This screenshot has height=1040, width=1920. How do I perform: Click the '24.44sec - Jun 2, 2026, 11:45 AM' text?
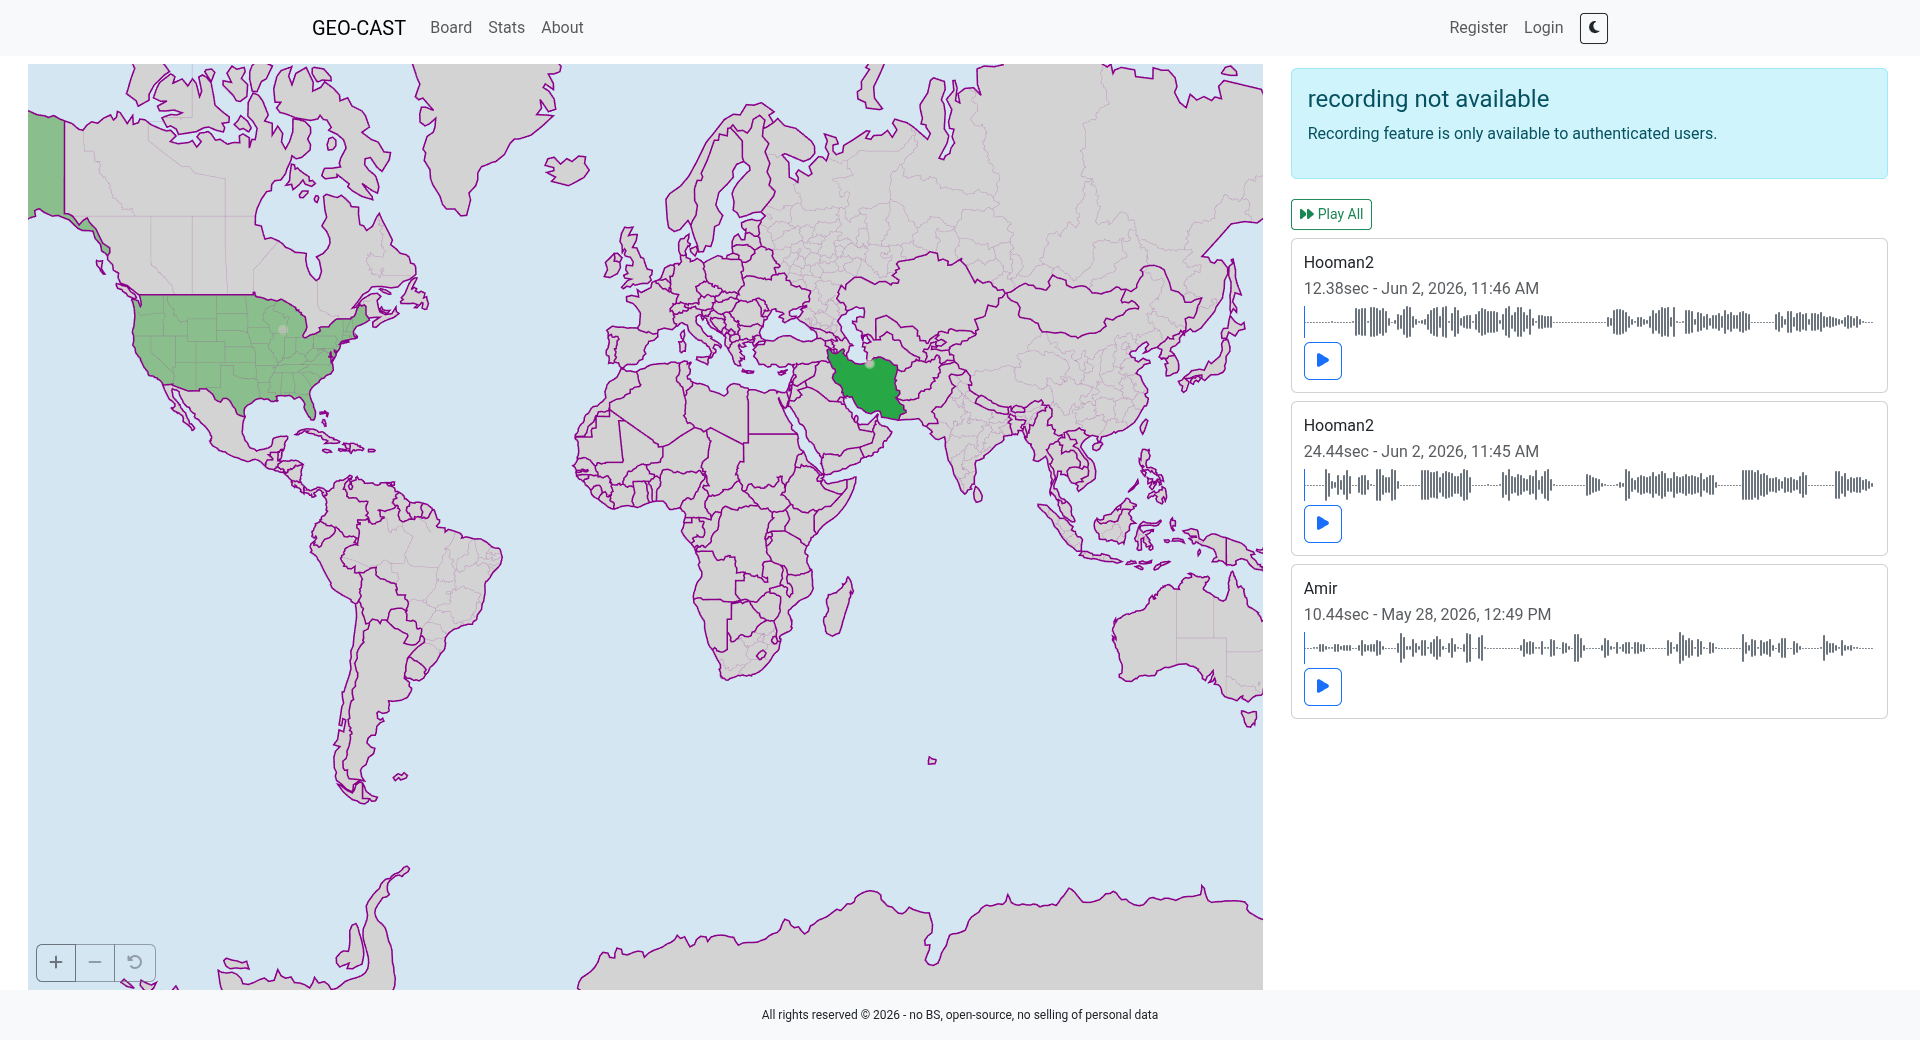1421,452
